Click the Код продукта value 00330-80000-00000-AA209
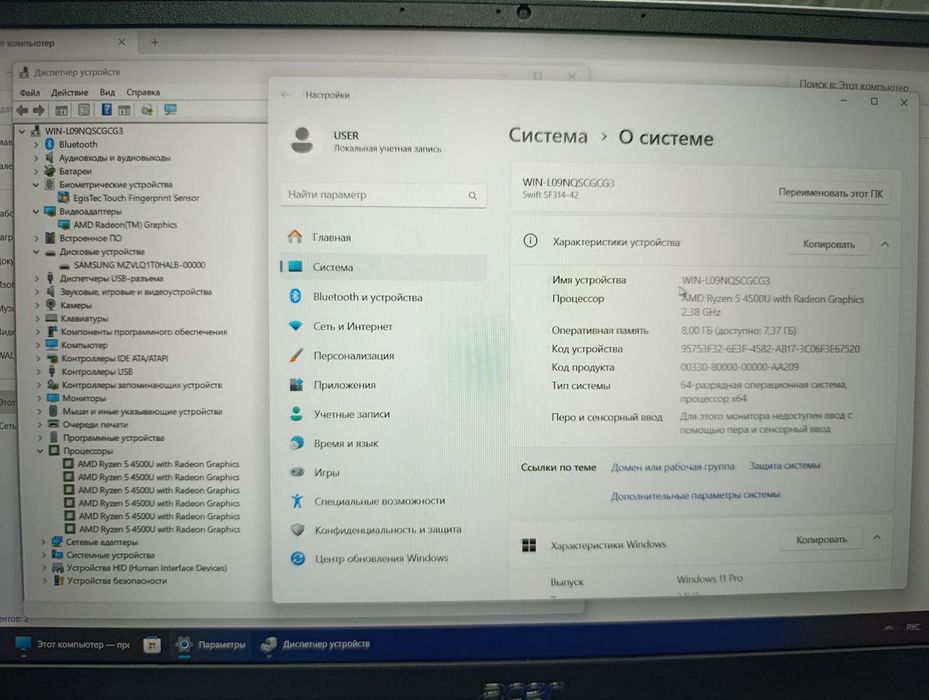Image resolution: width=929 pixels, height=700 pixels. pyautogui.click(x=739, y=367)
